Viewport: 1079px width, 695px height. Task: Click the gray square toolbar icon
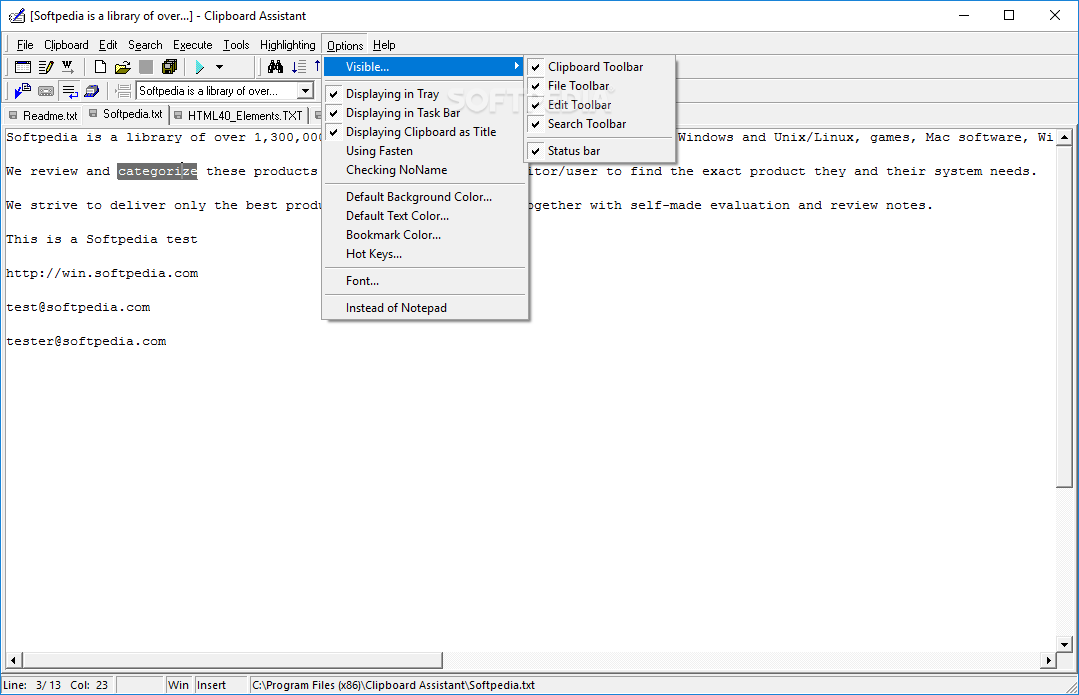[x=145, y=67]
